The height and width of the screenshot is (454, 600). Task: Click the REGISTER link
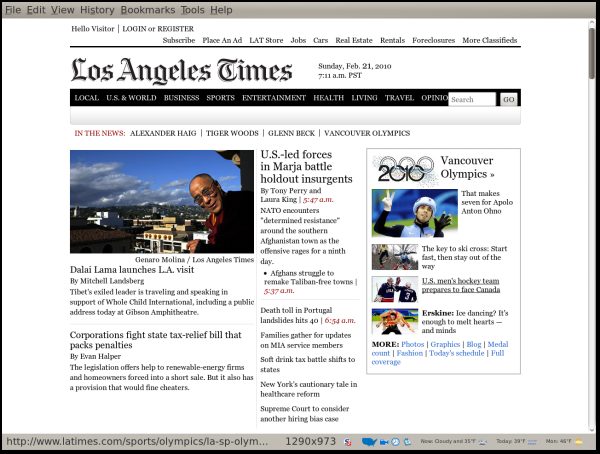[176, 29]
